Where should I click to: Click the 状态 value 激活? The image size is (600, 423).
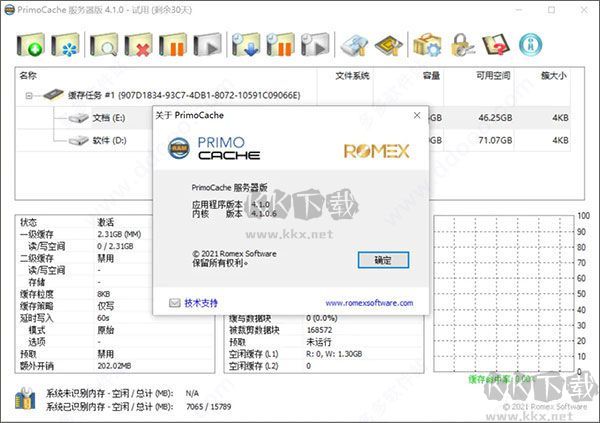pyautogui.click(x=106, y=222)
